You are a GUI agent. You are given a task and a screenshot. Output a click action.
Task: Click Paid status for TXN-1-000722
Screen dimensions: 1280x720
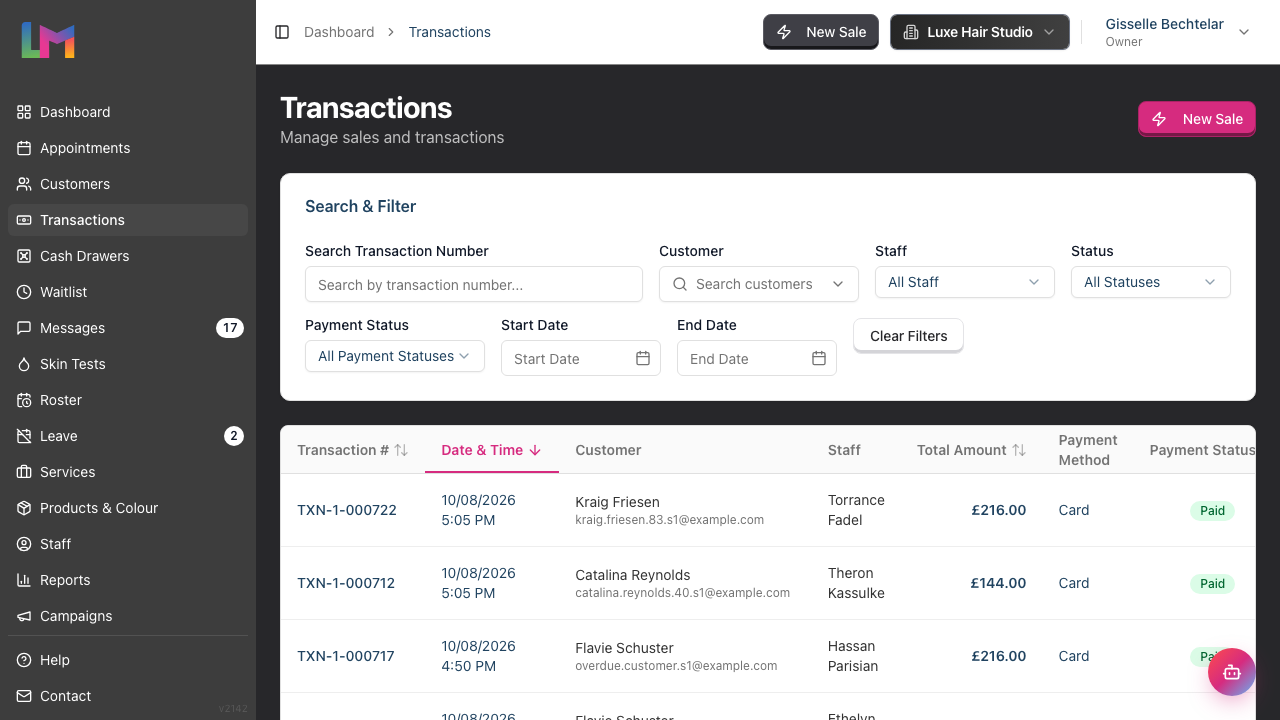coord(1212,510)
